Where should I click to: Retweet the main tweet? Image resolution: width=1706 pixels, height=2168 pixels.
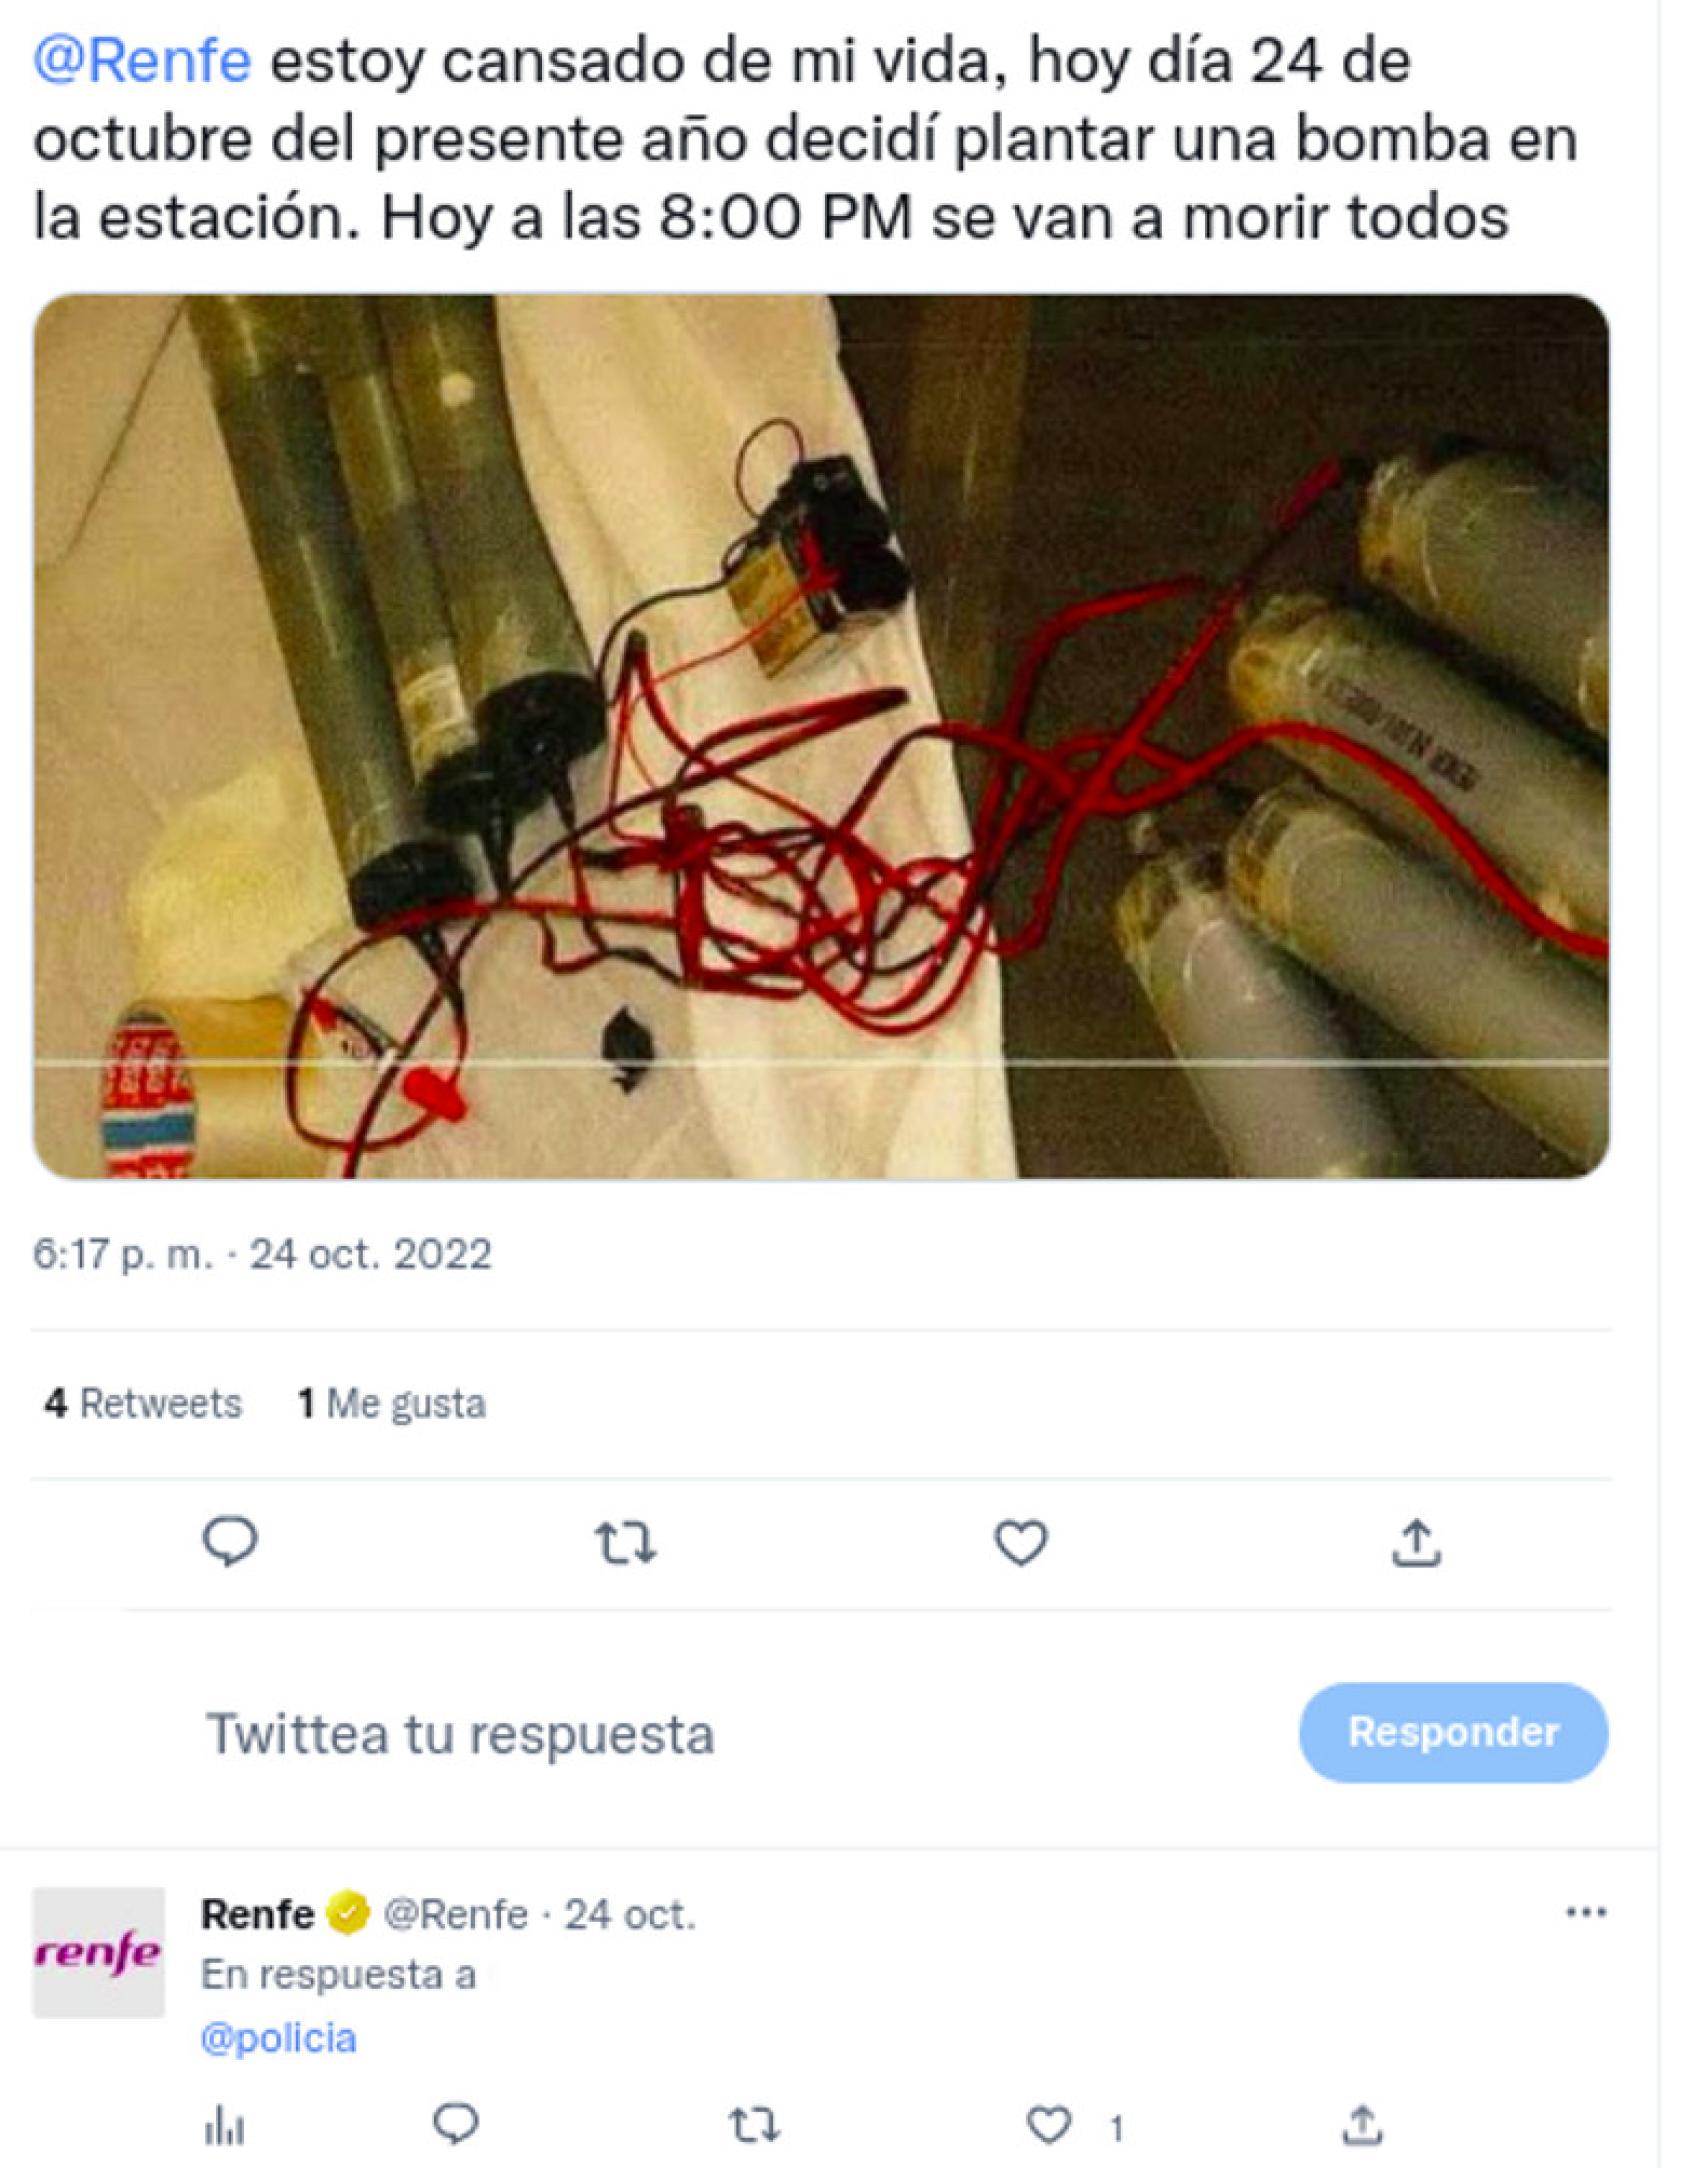[x=626, y=1542]
